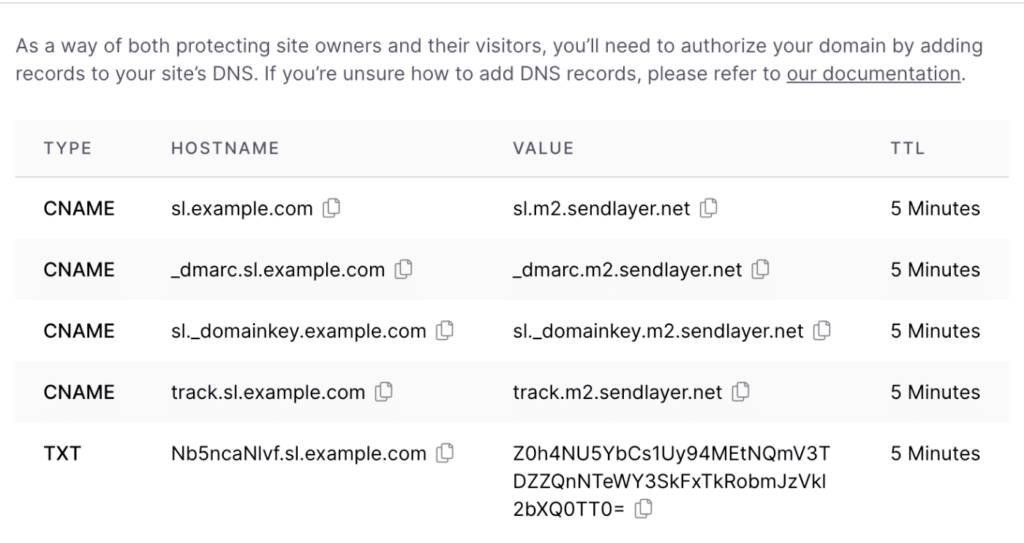Open the "our documentation" link
The height and width of the screenshot is (543, 1024).
873,74
